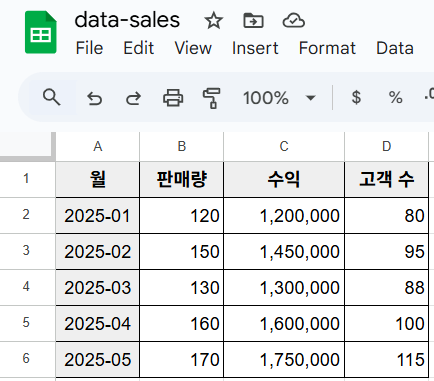The image size is (434, 381).
Task: Open the Format menu
Action: pos(327,48)
